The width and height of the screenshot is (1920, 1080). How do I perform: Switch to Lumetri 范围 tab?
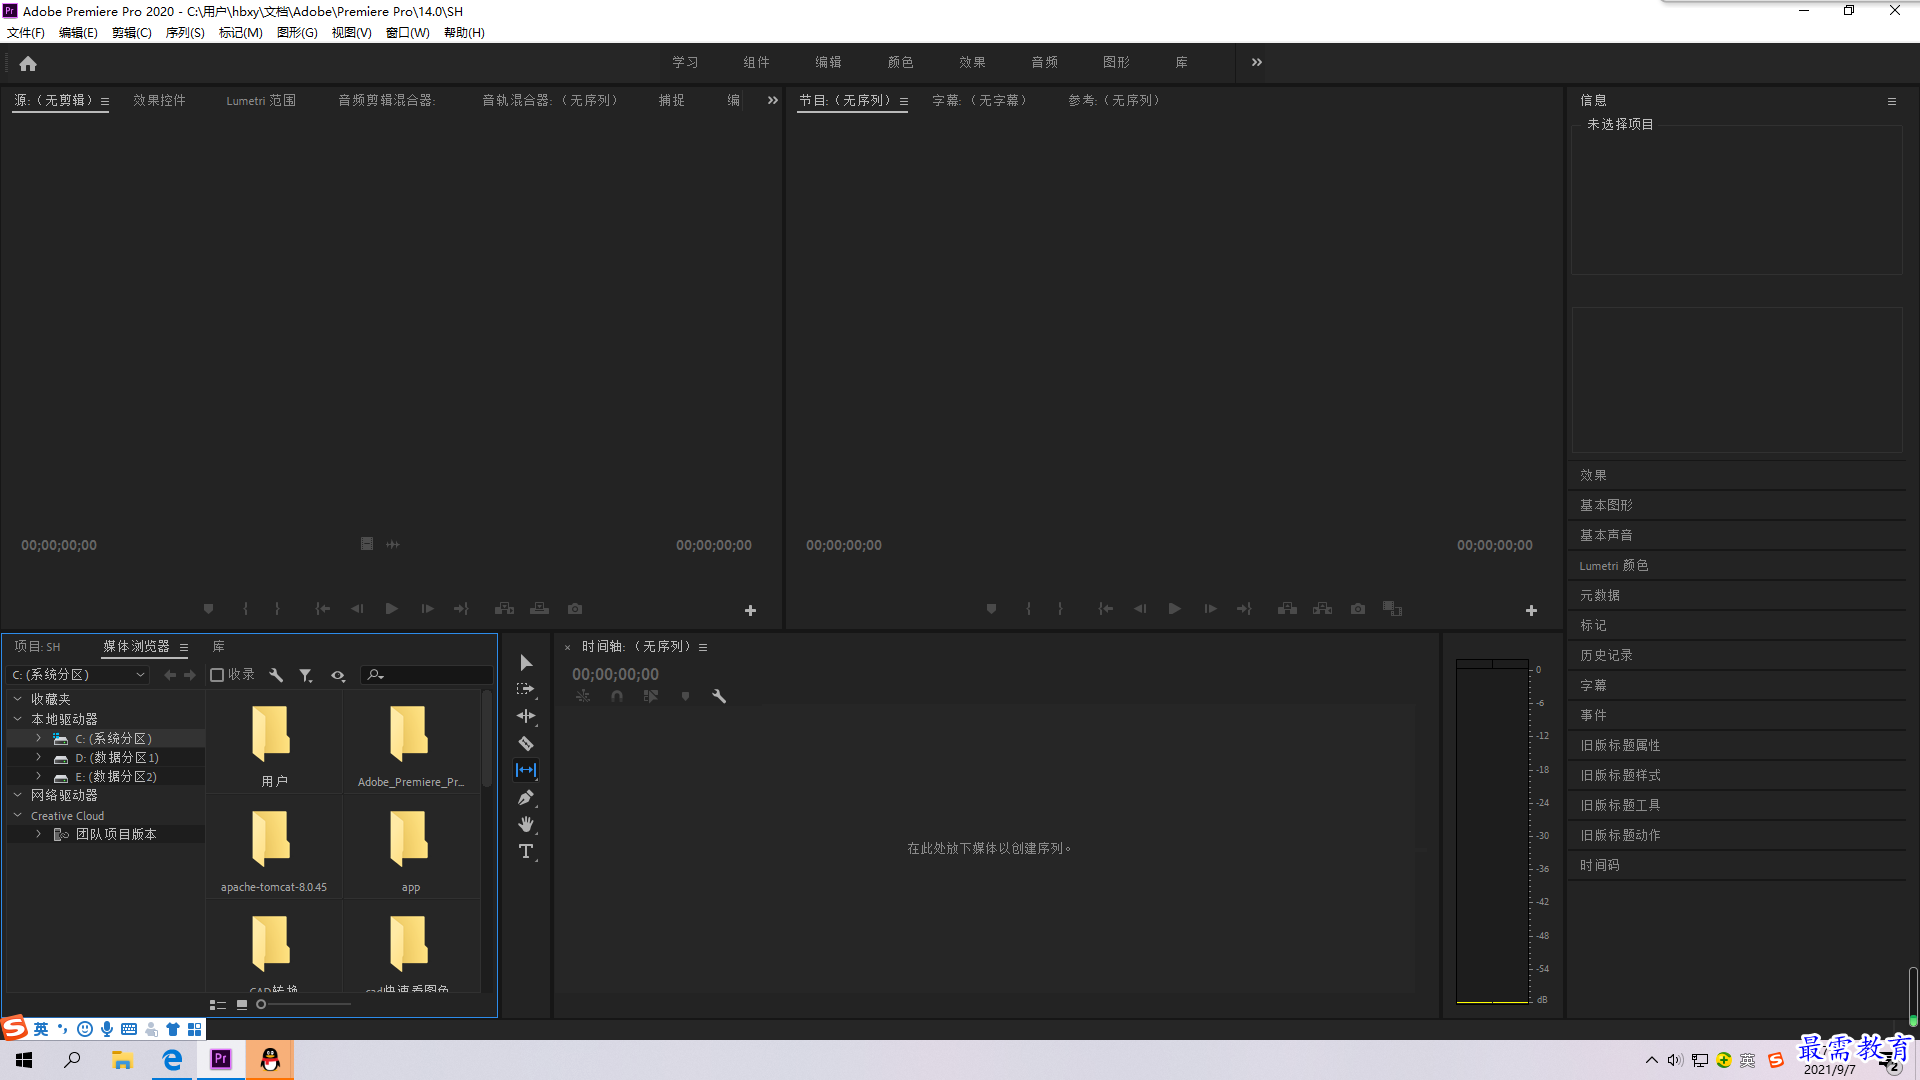point(261,100)
